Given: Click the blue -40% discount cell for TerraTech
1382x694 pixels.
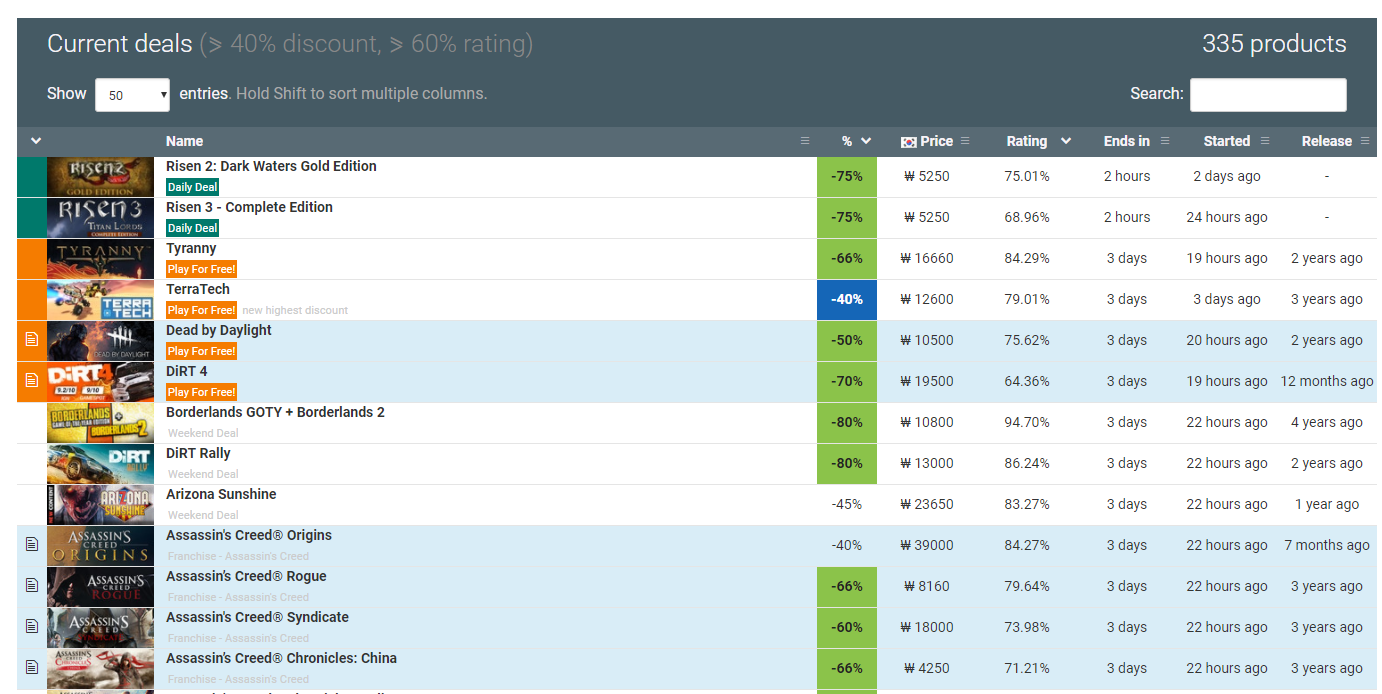Looking at the screenshot, I should (847, 300).
